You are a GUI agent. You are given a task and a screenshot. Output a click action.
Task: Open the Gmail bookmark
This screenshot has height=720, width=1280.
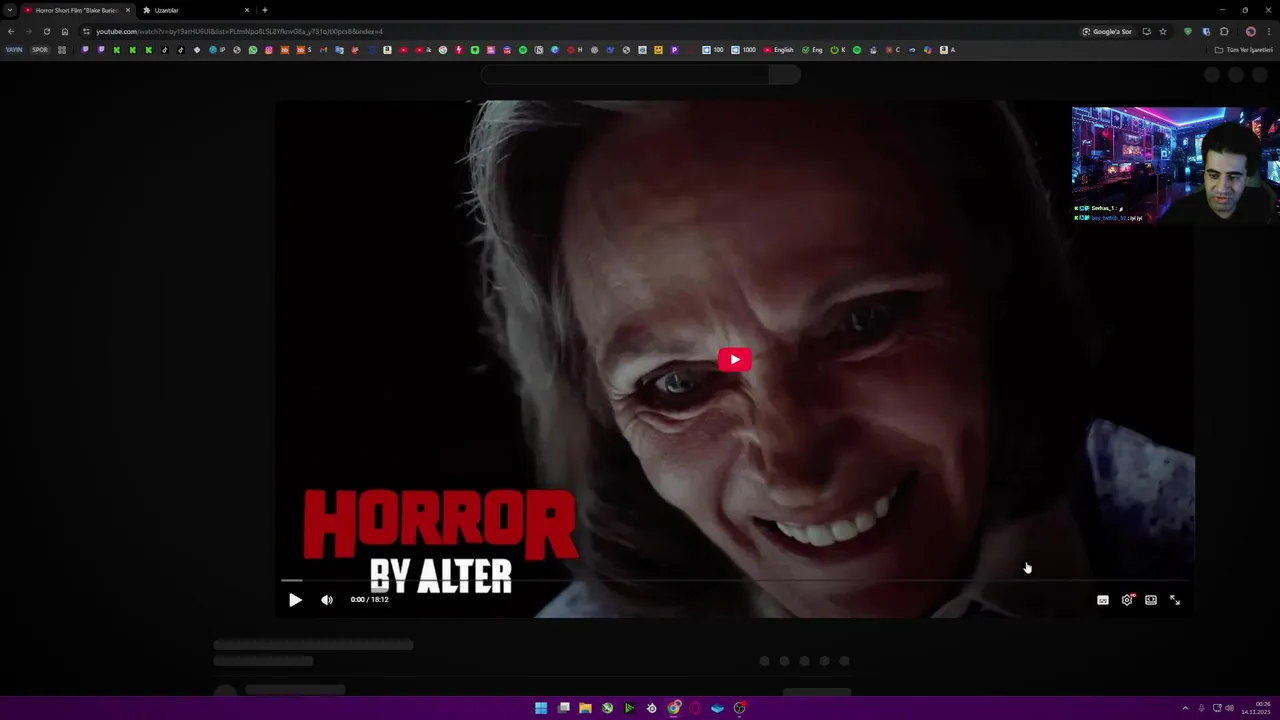(x=323, y=50)
